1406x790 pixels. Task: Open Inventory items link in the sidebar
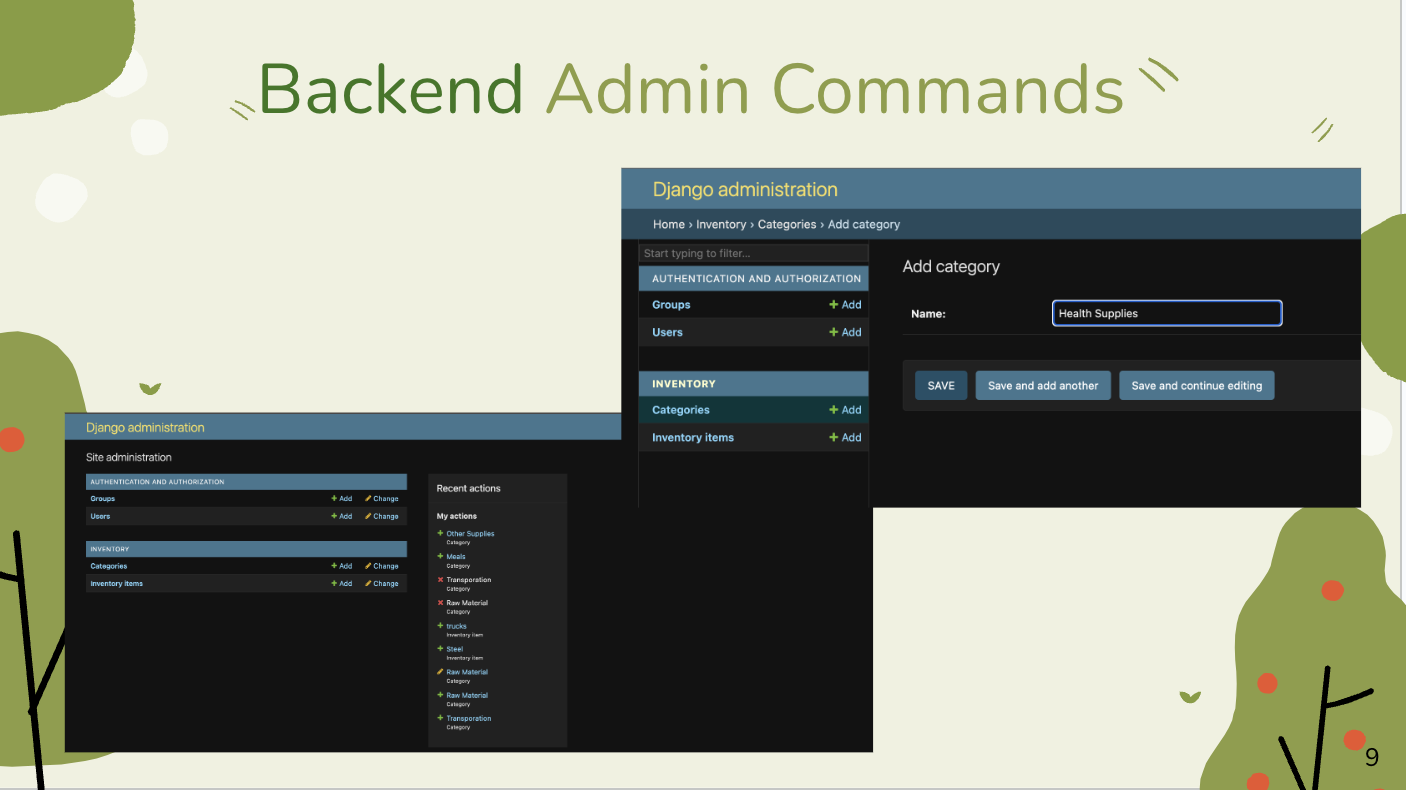pos(693,437)
